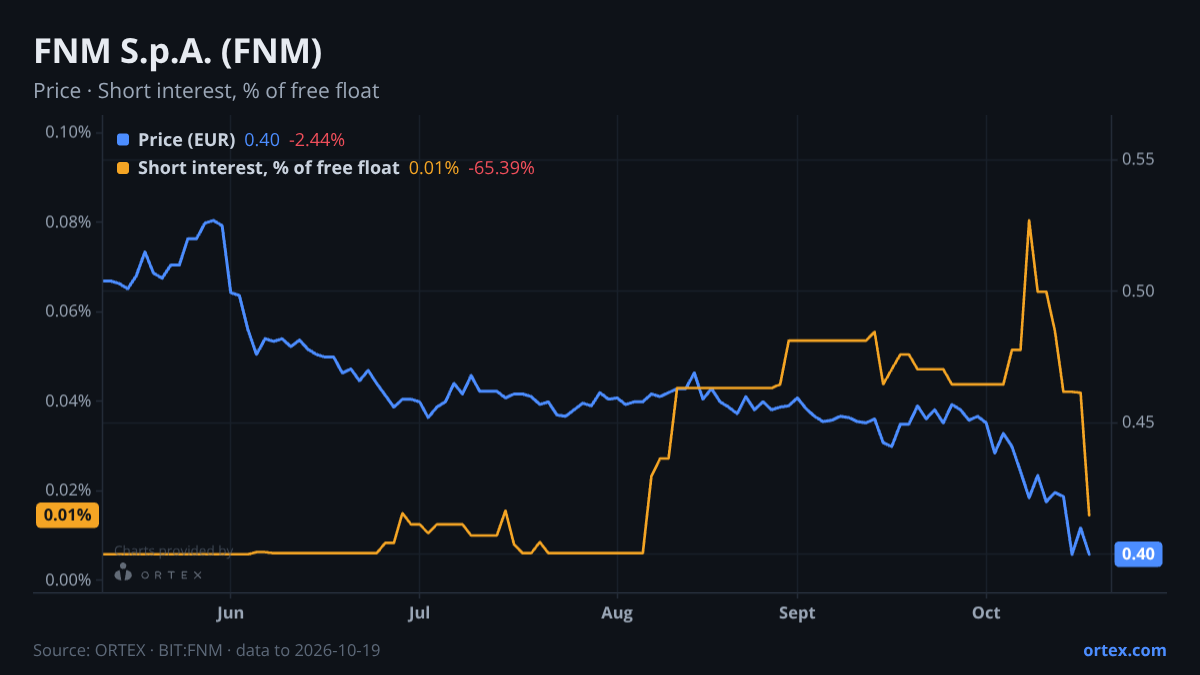Click the orange Short interest legend swatch
This screenshot has height=675, width=1200.
tap(123, 168)
